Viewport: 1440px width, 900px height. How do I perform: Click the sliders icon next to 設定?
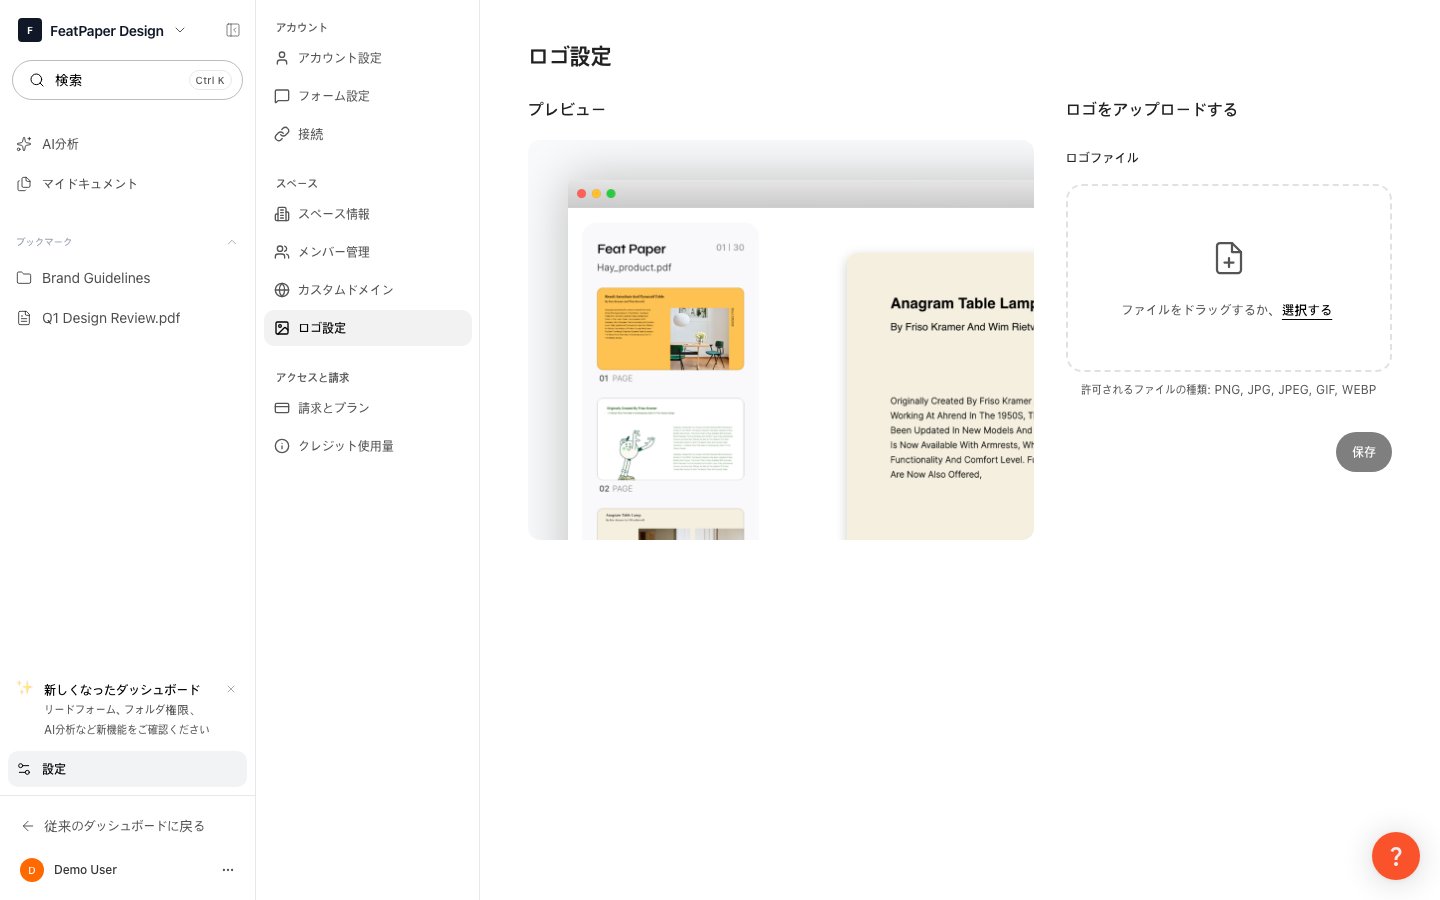(24, 769)
